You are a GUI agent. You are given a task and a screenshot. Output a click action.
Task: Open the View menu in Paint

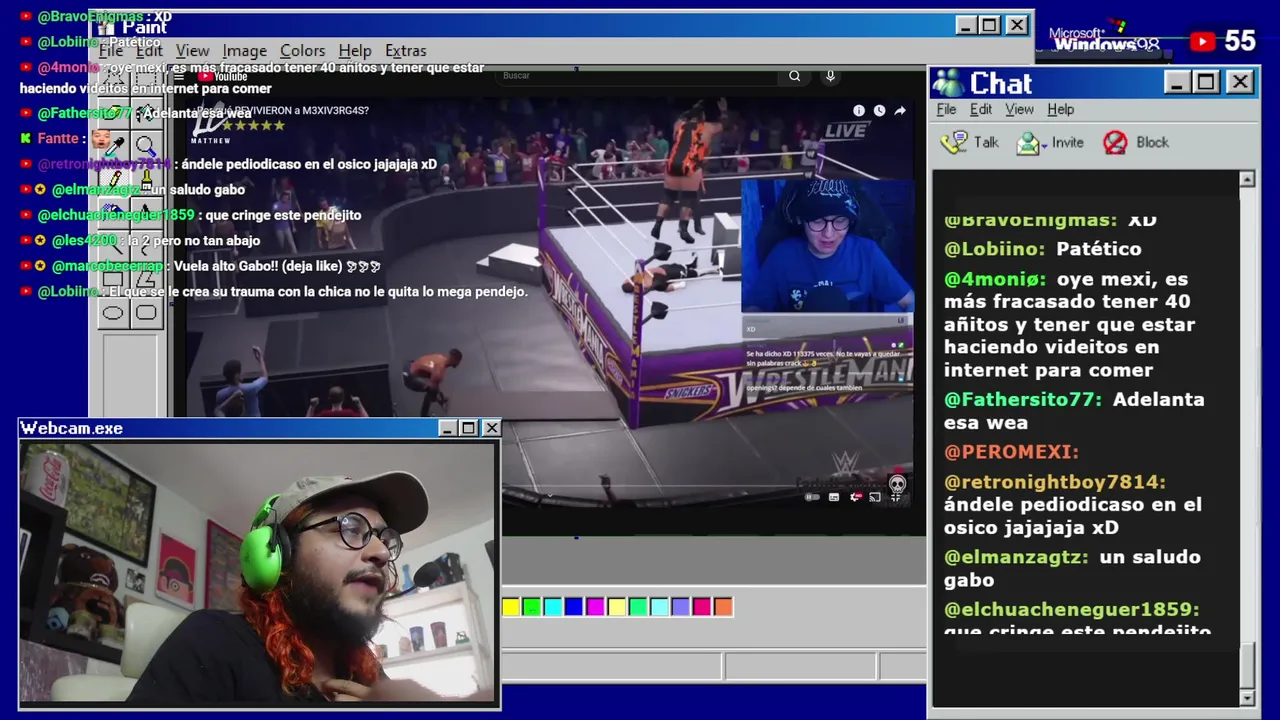pyautogui.click(x=192, y=50)
